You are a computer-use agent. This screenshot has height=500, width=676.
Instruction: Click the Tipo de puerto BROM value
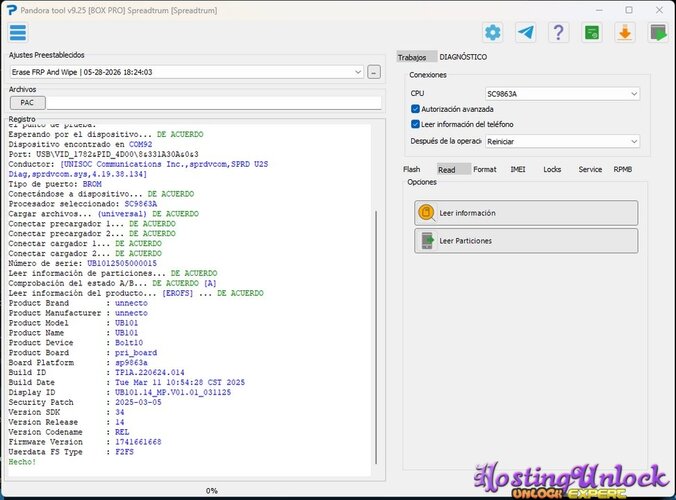pyautogui.click(x=92, y=184)
